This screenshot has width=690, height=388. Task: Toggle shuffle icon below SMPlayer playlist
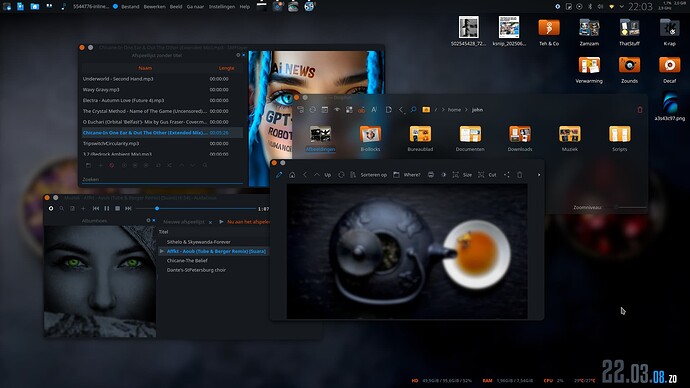coord(169,165)
